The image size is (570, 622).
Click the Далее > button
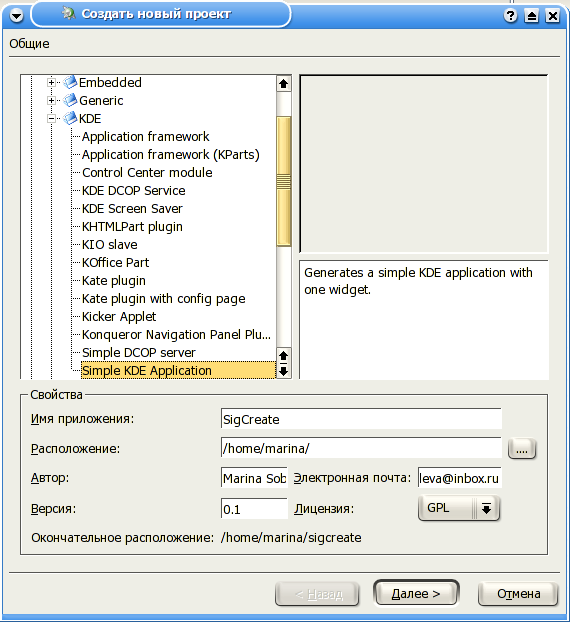(416, 594)
